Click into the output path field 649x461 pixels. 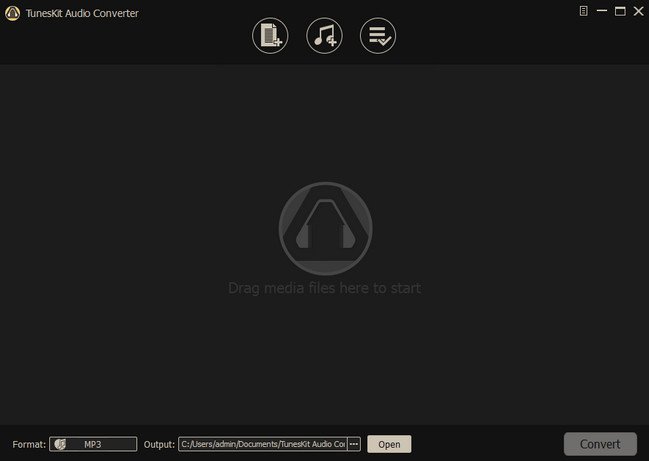click(x=262, y=444)
